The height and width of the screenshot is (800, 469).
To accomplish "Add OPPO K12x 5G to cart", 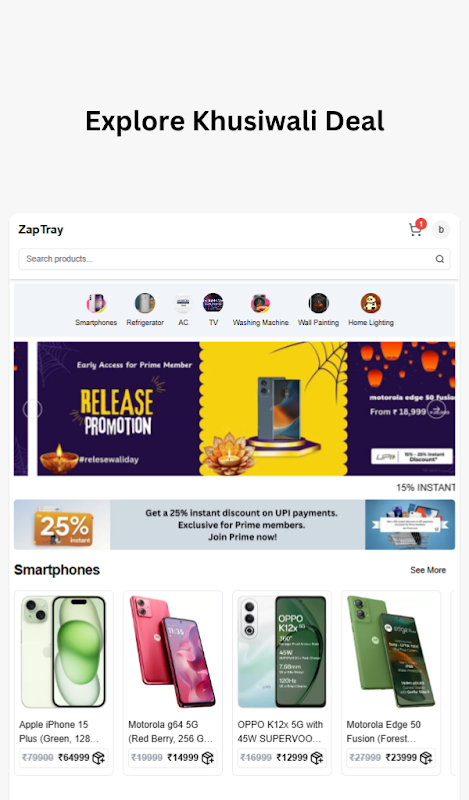I will (x=317, y=758).
